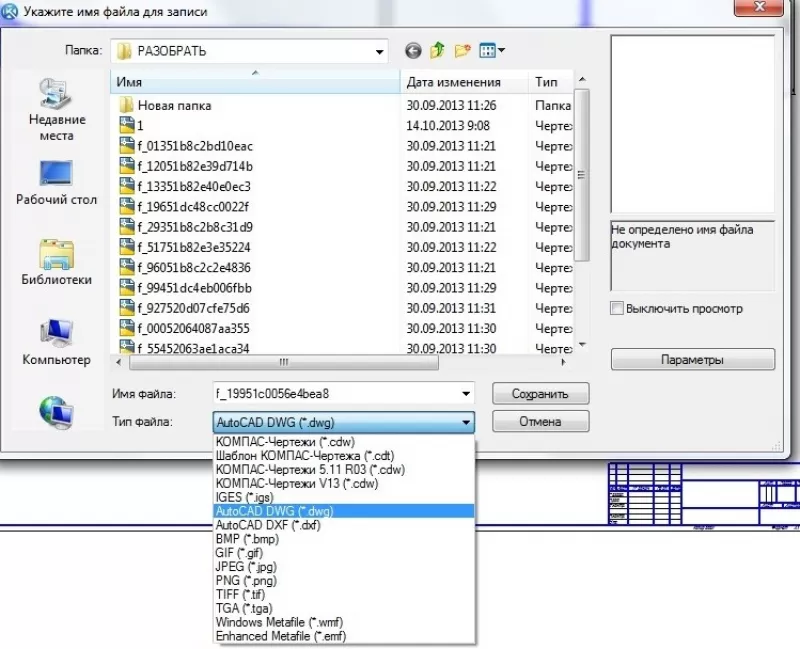
Task: Click date 14.10.2013 9:08 cell
Action: coord(447,126)
